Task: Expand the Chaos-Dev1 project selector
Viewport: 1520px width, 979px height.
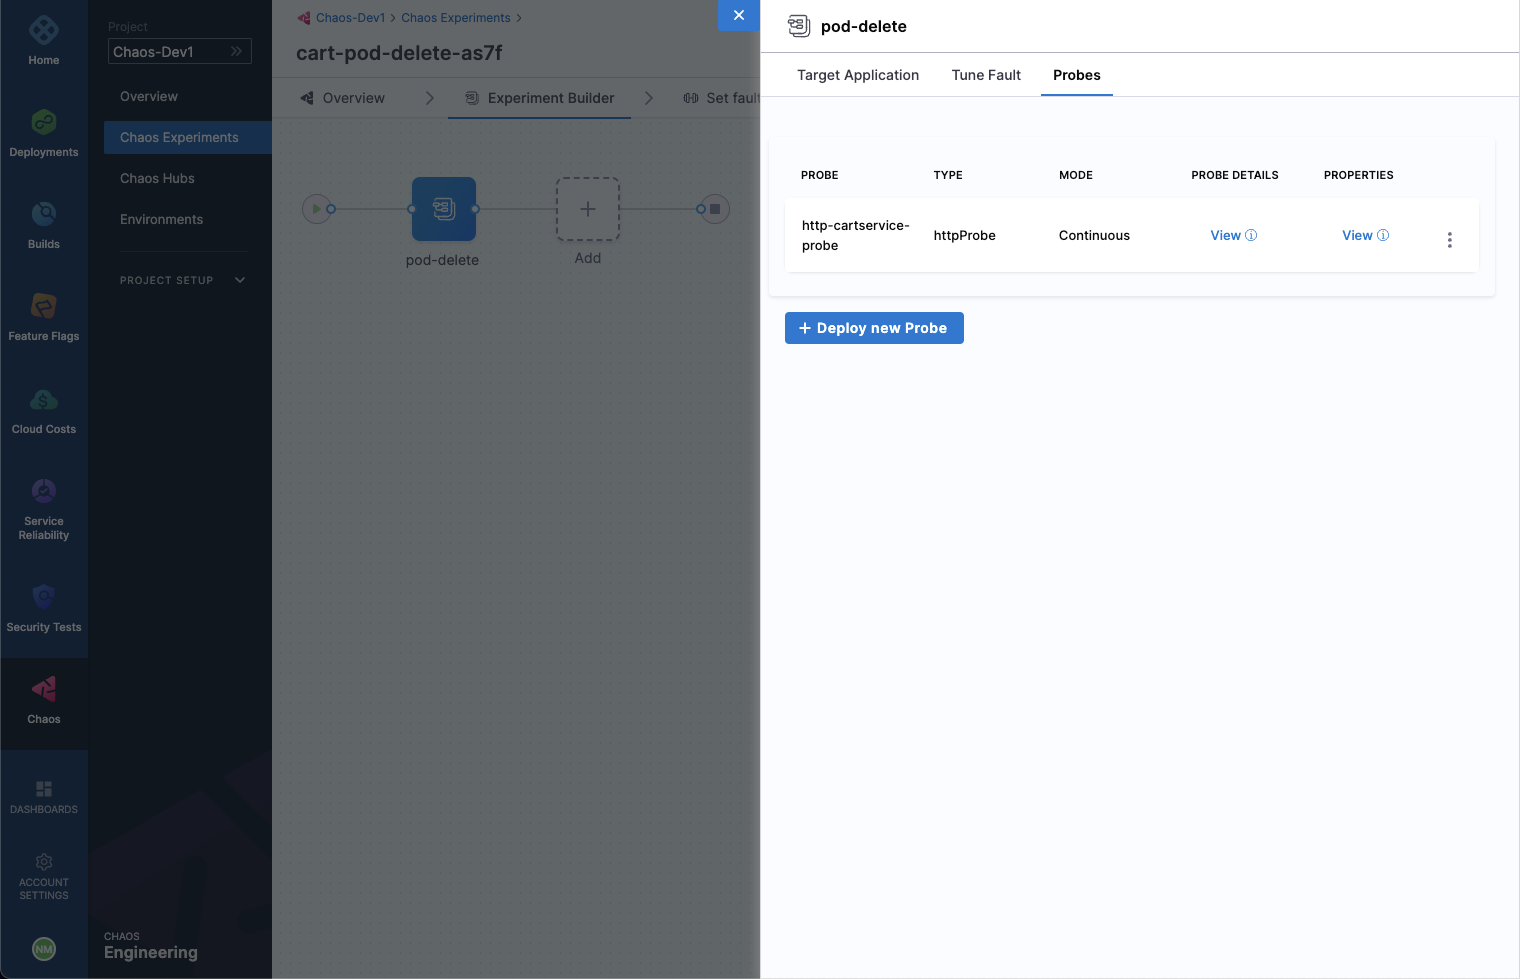Action: coord(180,51)
